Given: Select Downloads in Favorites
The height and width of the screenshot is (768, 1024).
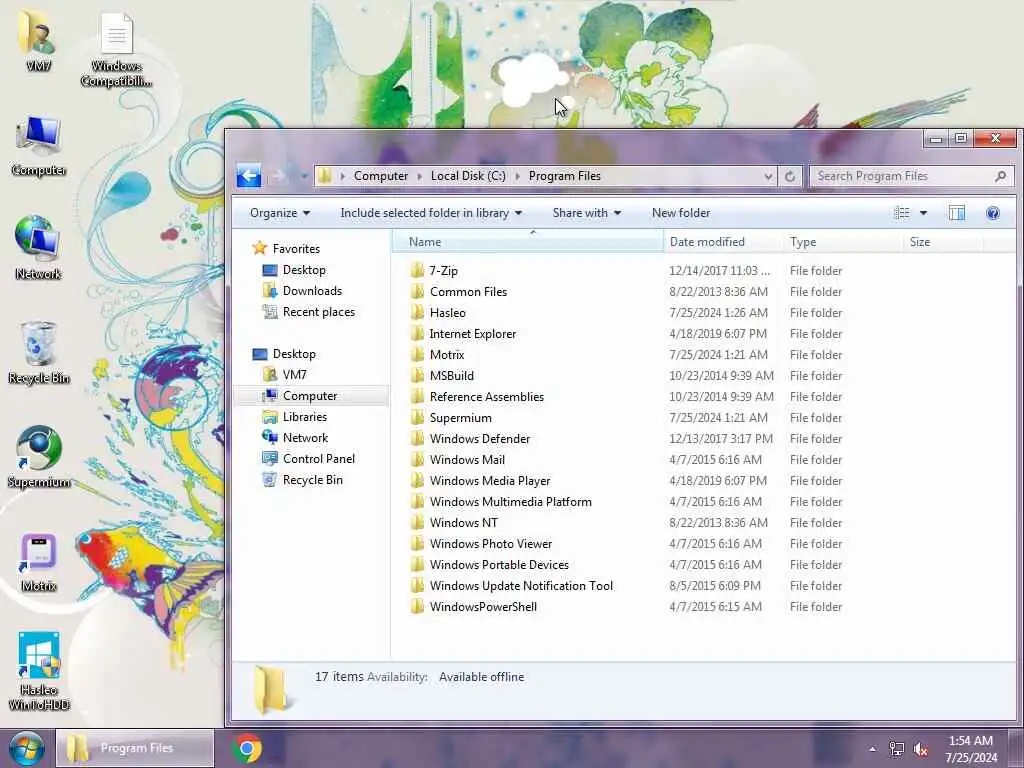Looking at the screenshot, I should pyautogui.click(x=312, y=291).
